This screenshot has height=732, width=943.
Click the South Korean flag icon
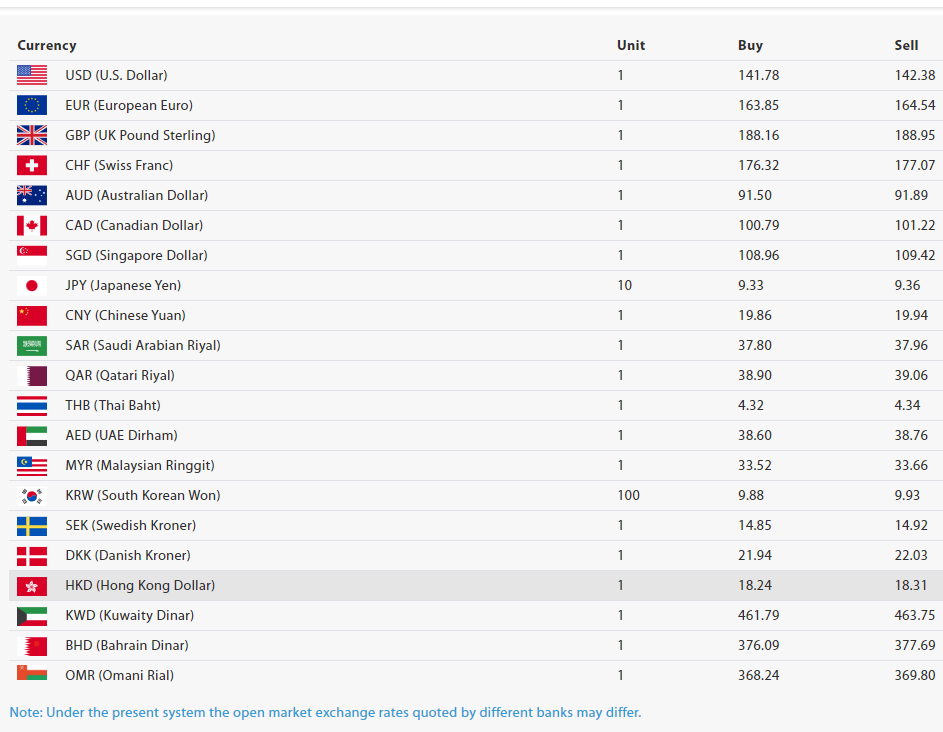32,495
